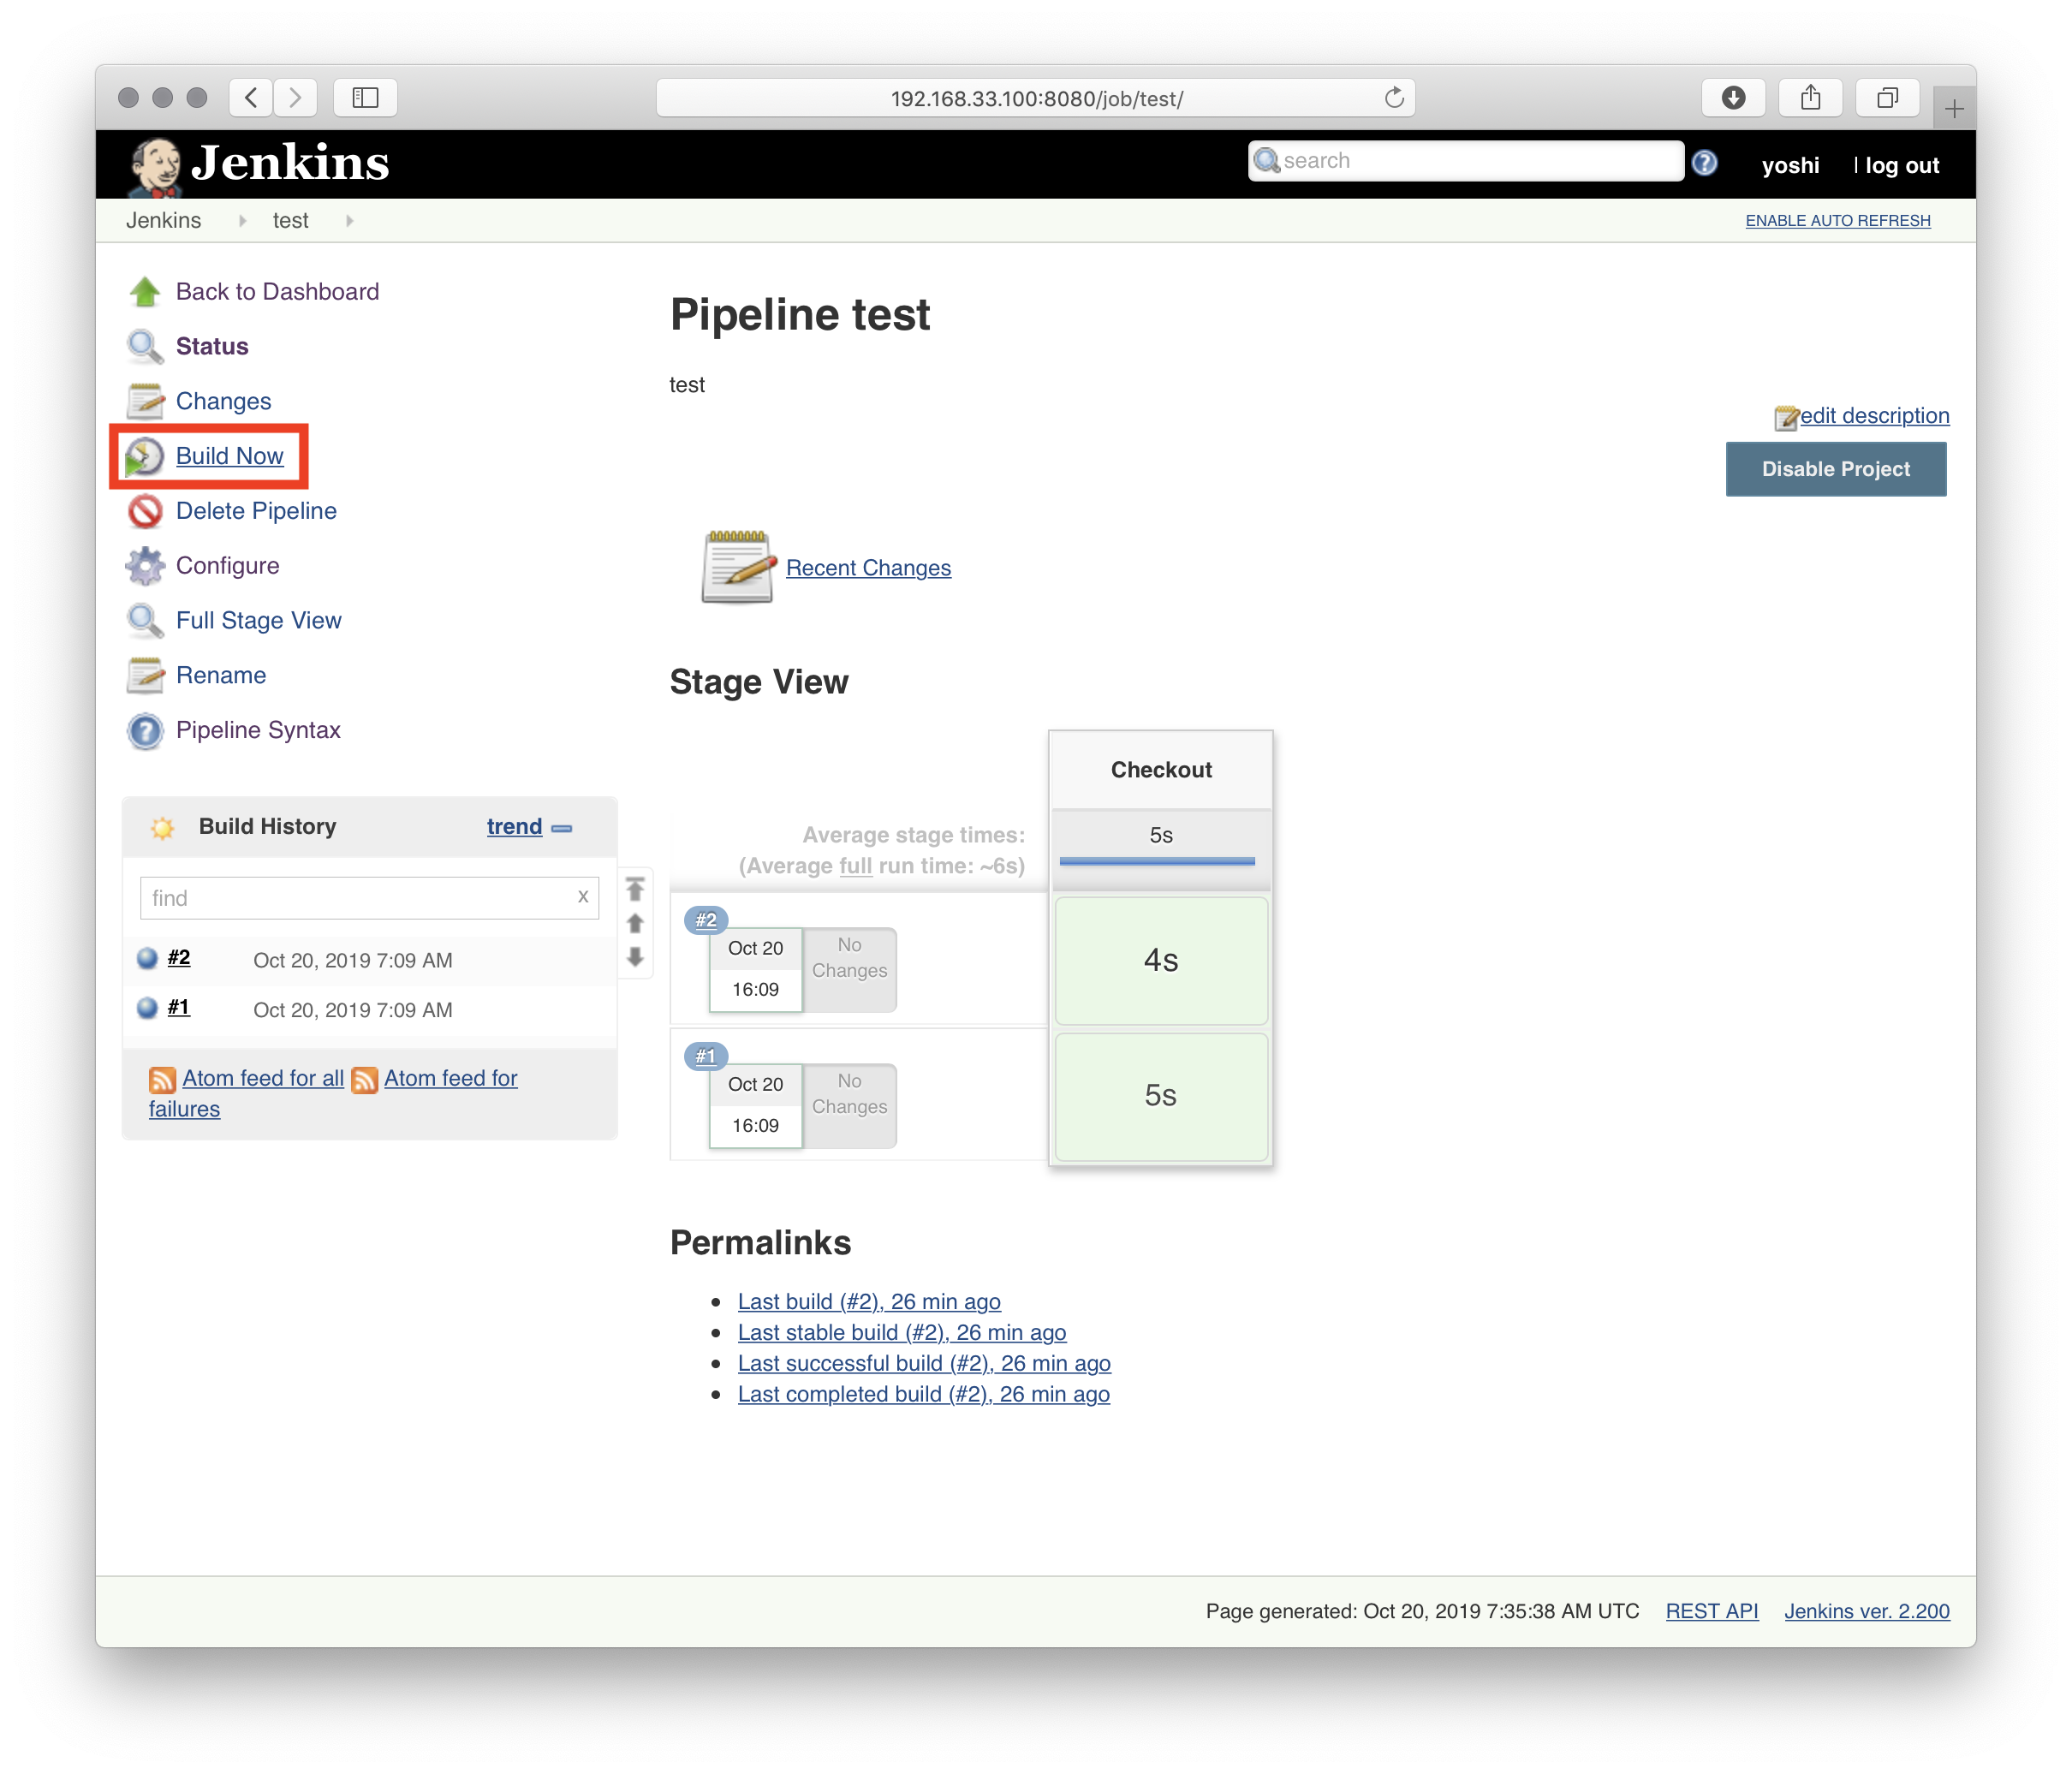The height and width of the screenshot is (1774, 2072).
Task: Click the edit description pencil icon
Action: [1786, 417]
